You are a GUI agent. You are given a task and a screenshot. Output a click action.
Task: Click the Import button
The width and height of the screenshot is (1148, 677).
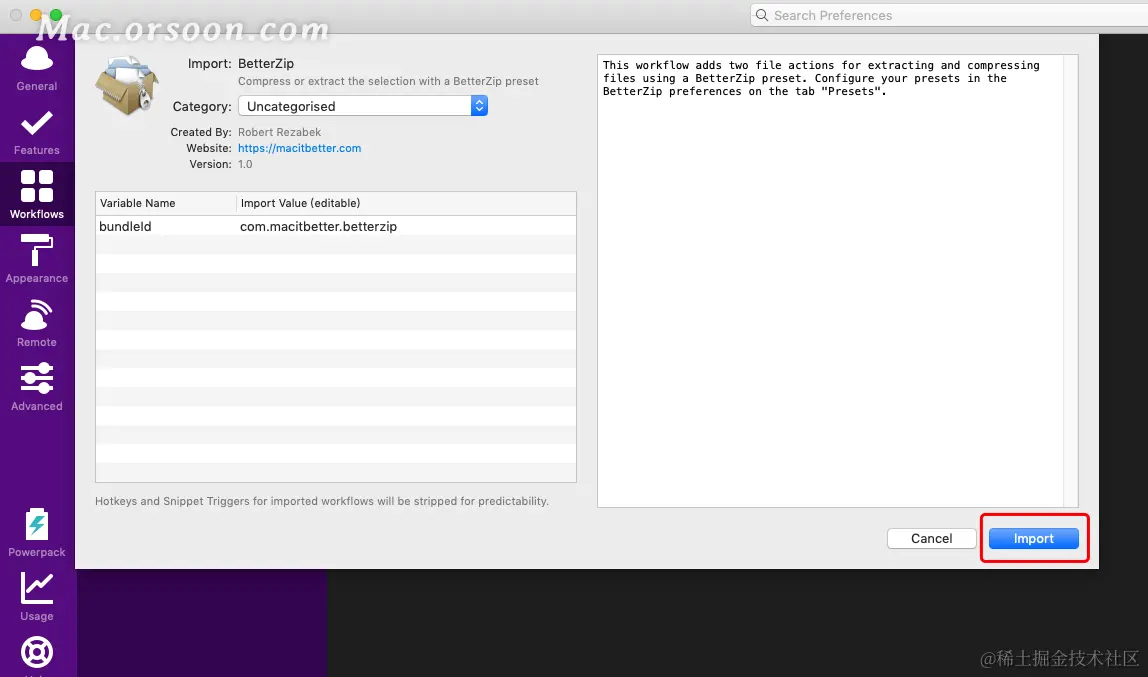(x=1033, y=539)
